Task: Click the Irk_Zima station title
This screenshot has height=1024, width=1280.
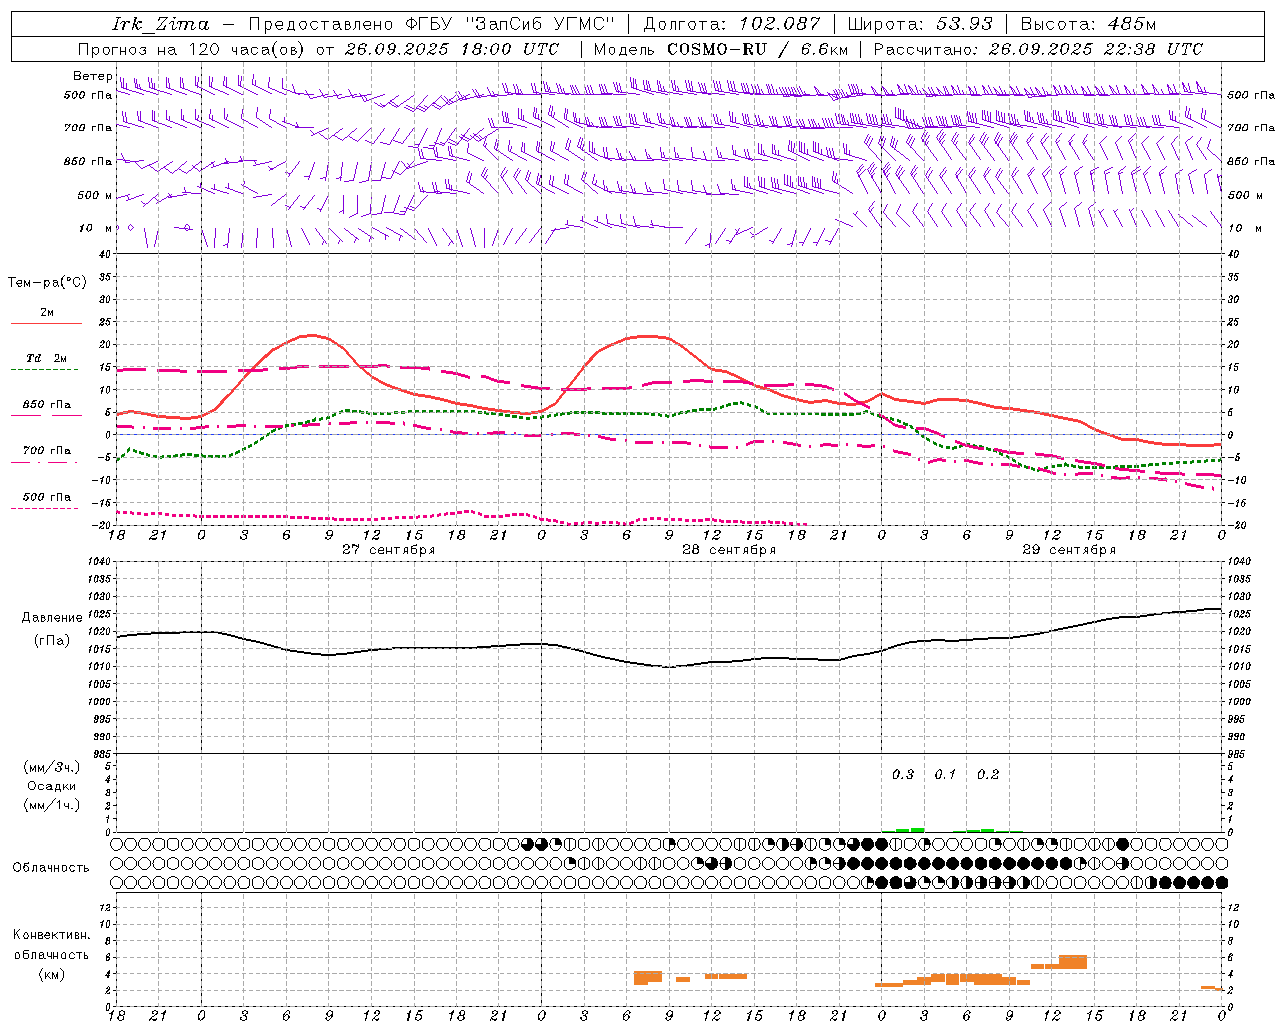Action: [x=160, y=24]
